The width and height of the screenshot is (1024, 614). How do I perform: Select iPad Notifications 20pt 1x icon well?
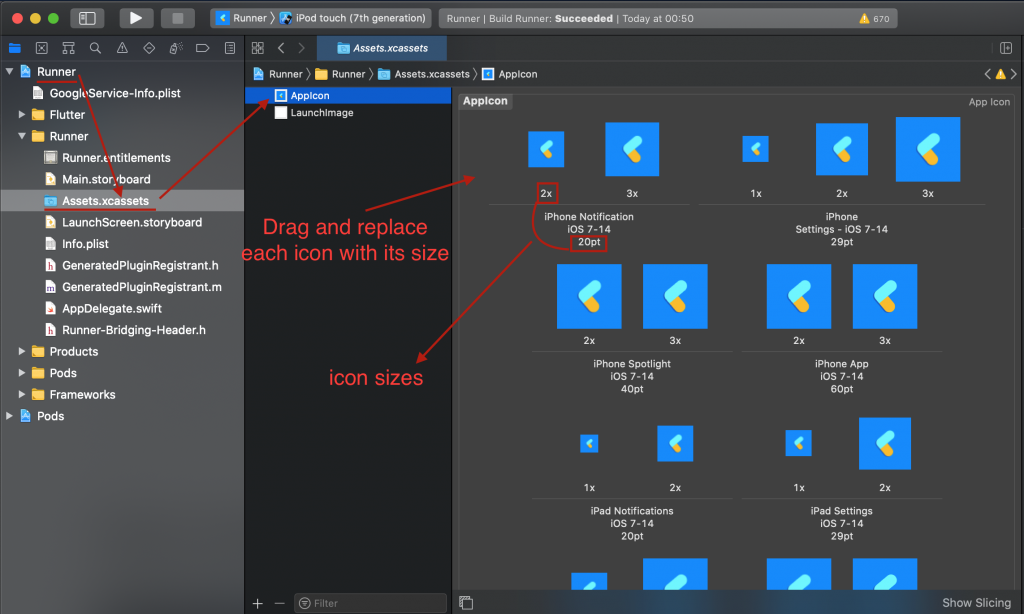tap(589, 444)
